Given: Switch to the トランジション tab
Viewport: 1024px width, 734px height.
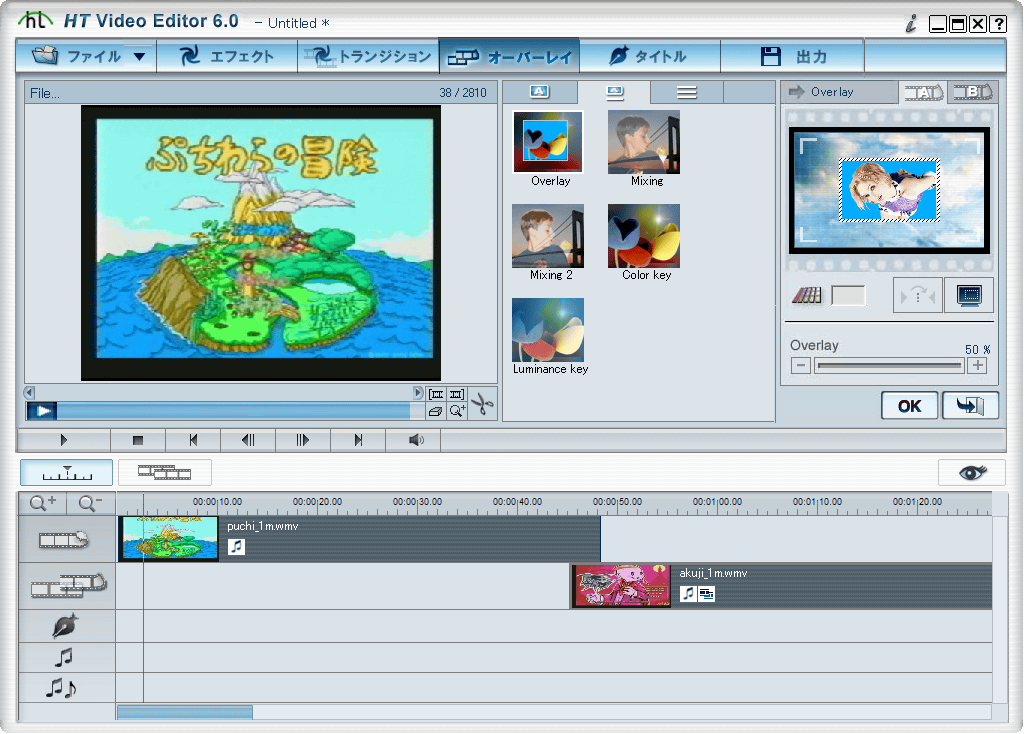Looking at the screenshot, I should (368, 56).
